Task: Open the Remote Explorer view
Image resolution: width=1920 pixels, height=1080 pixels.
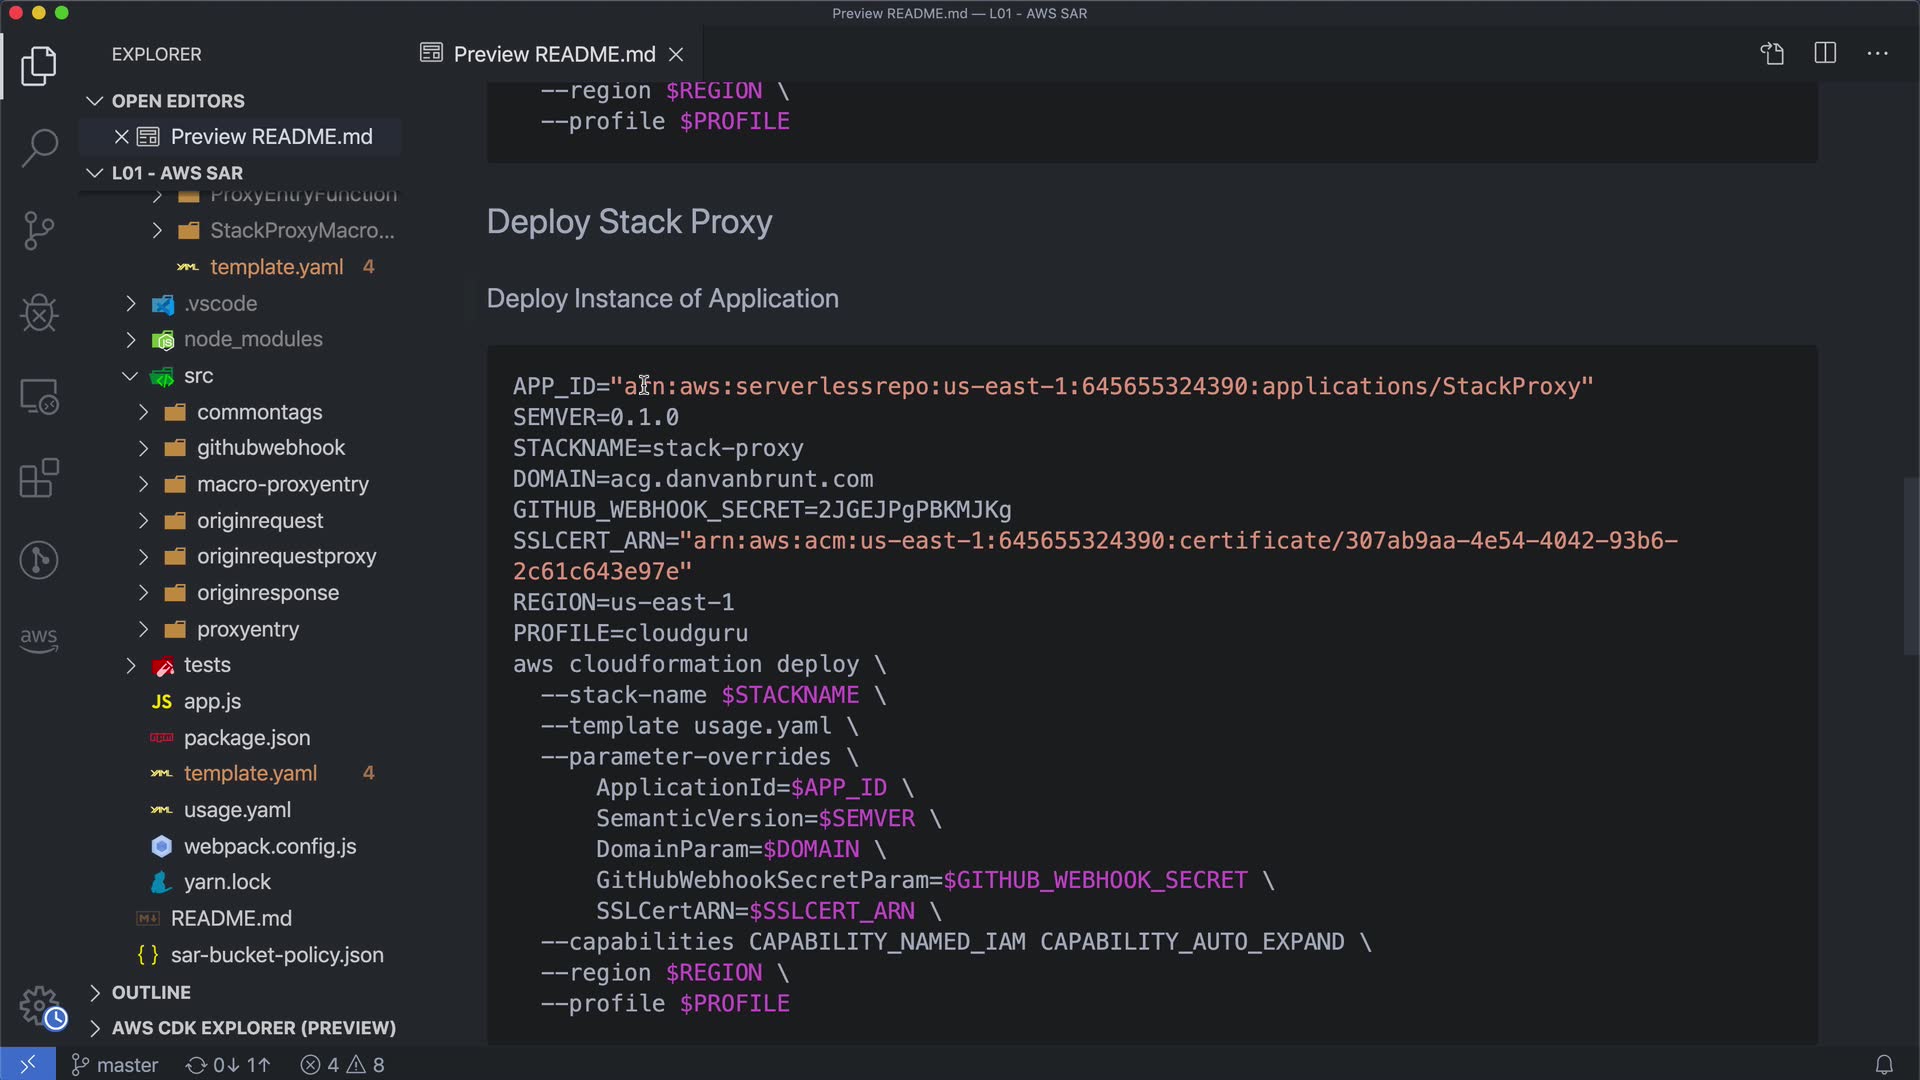Action: [39, 397]
